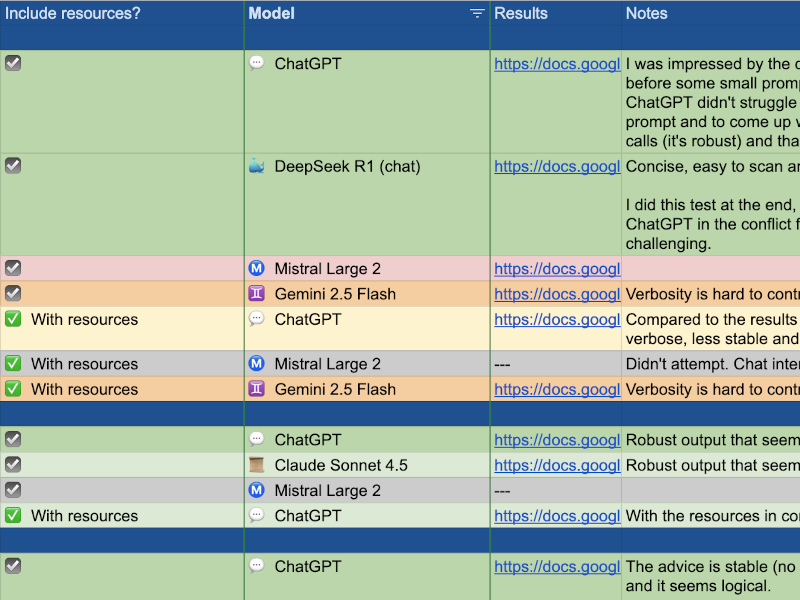
Task: Click the ChatGPT speech-bubble icon in the top row
Action: point(257,63)
